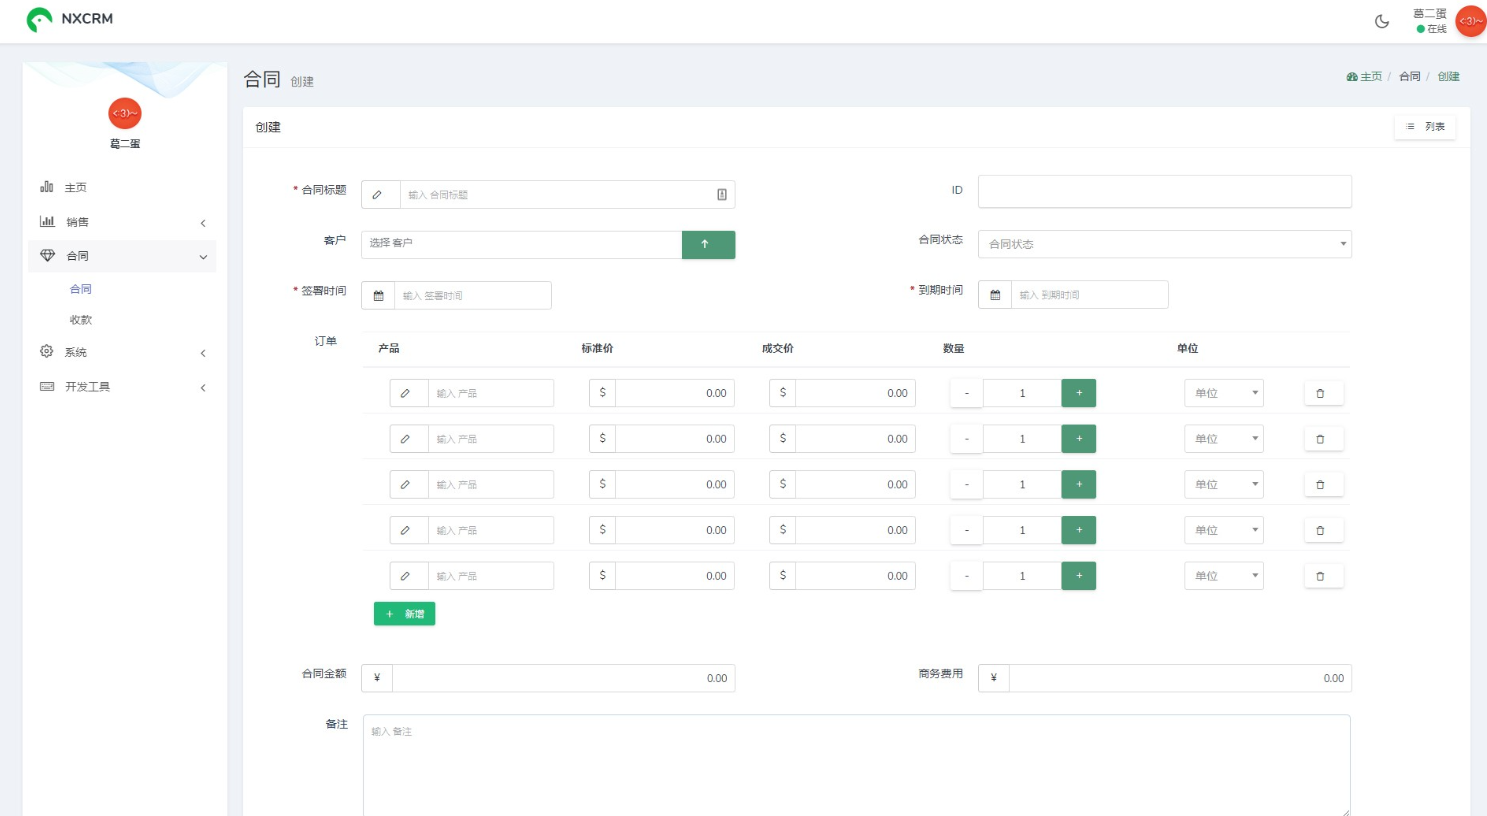Open the expiry date calendar icon
This screenshot has width=1487, height=816.
click(x=995, y=295)
